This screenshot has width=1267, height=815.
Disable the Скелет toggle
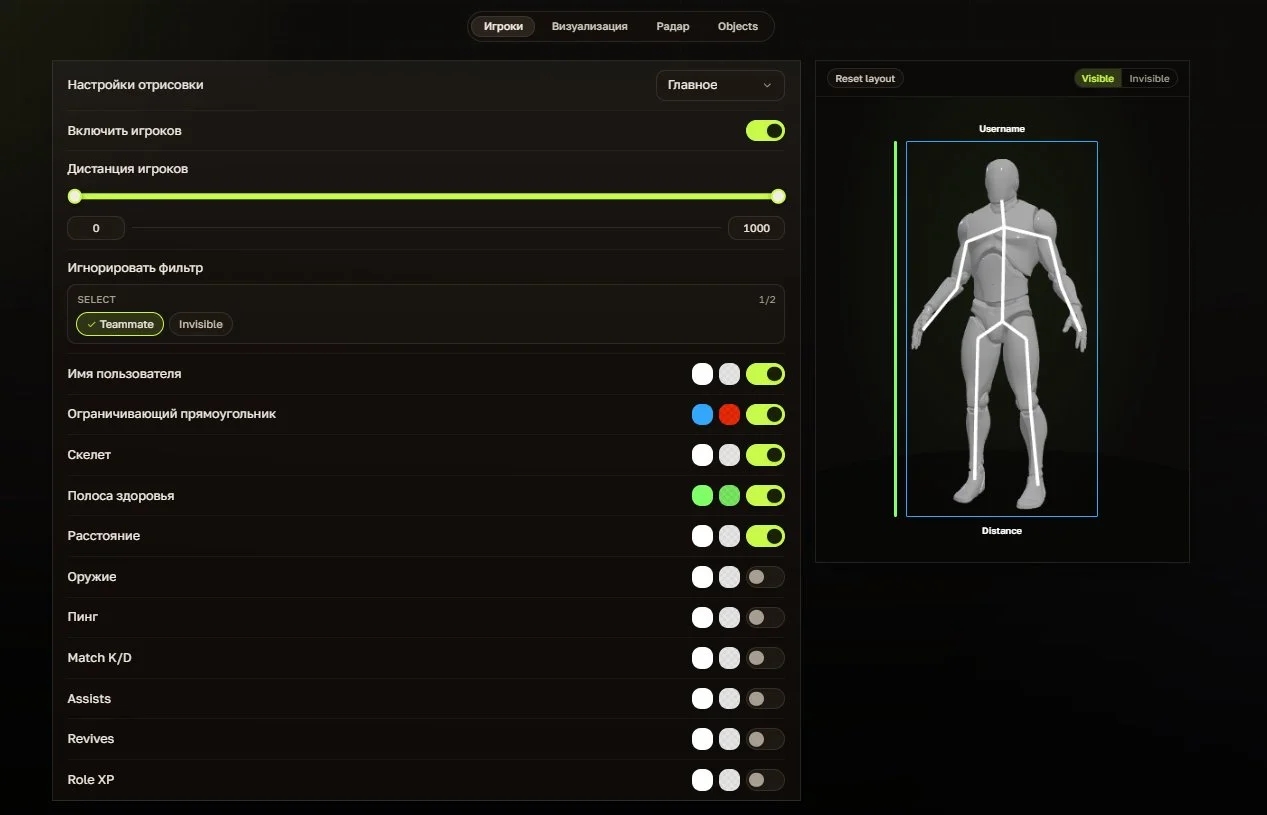pyautogui.click(x=765, y=455)
